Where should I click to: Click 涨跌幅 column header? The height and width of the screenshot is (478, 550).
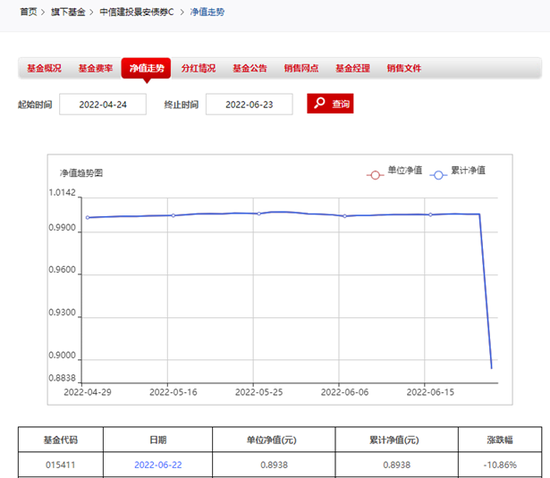pos(500,440)
